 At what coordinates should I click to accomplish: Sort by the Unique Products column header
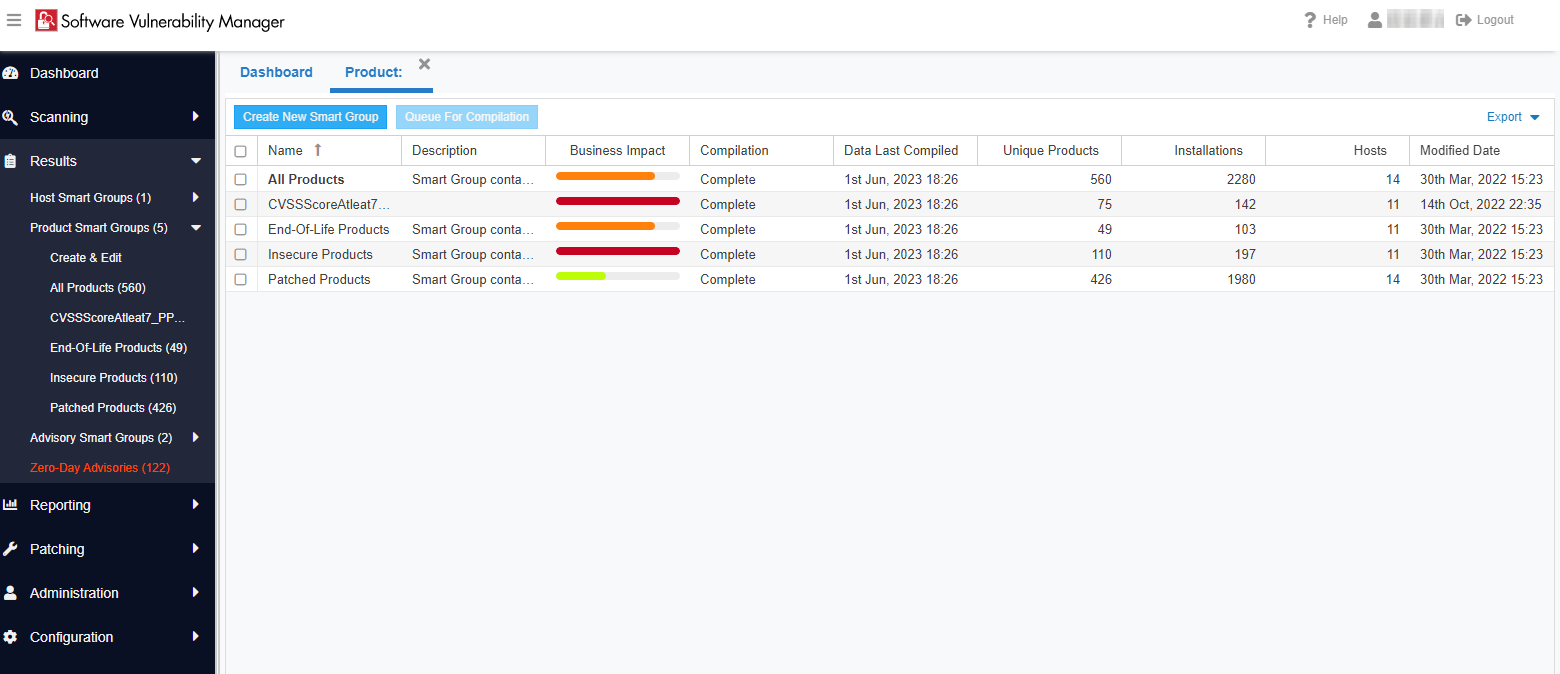point(1050,151)
